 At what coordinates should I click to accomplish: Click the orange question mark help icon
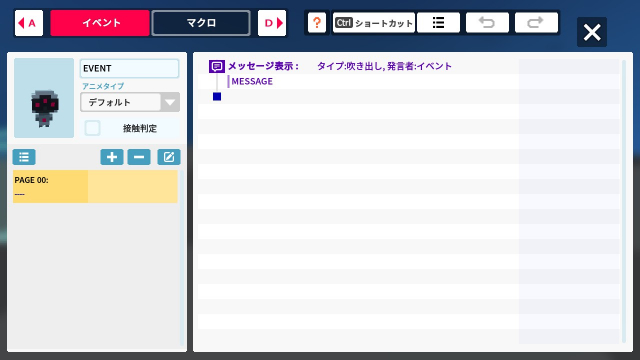[x=317, y=22]
